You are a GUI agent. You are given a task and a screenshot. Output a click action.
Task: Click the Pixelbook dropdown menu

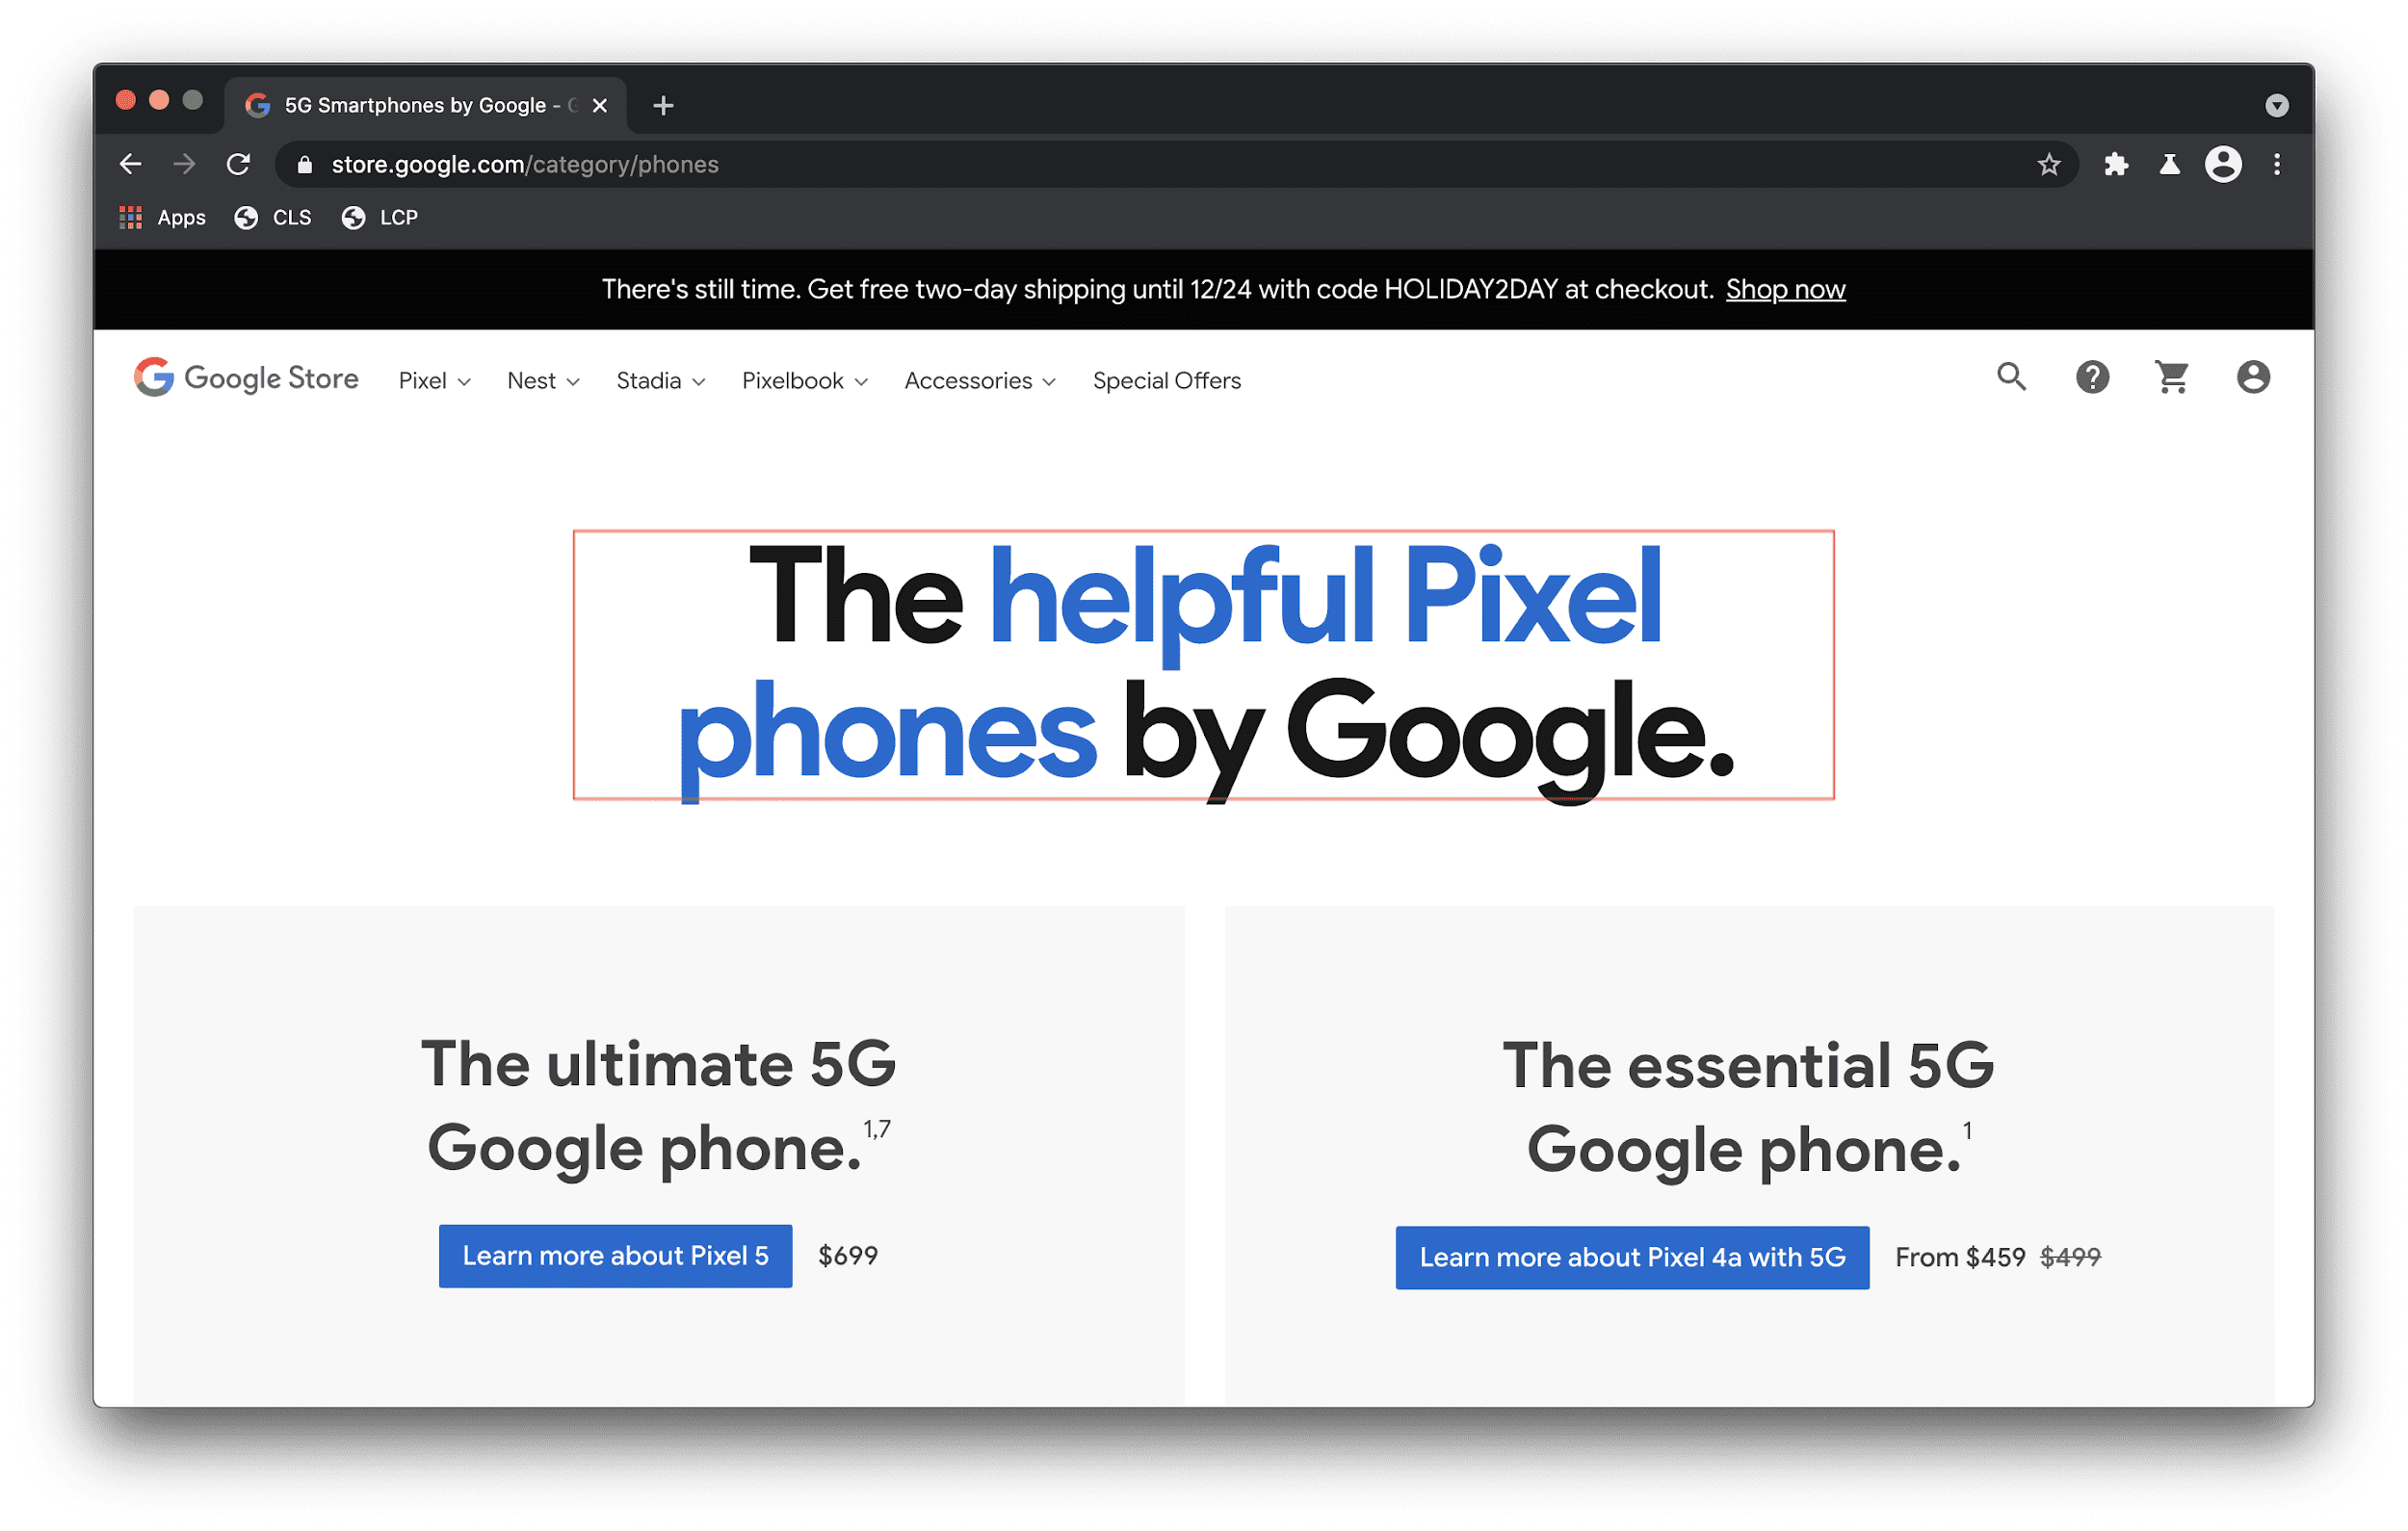coord(802,380)
